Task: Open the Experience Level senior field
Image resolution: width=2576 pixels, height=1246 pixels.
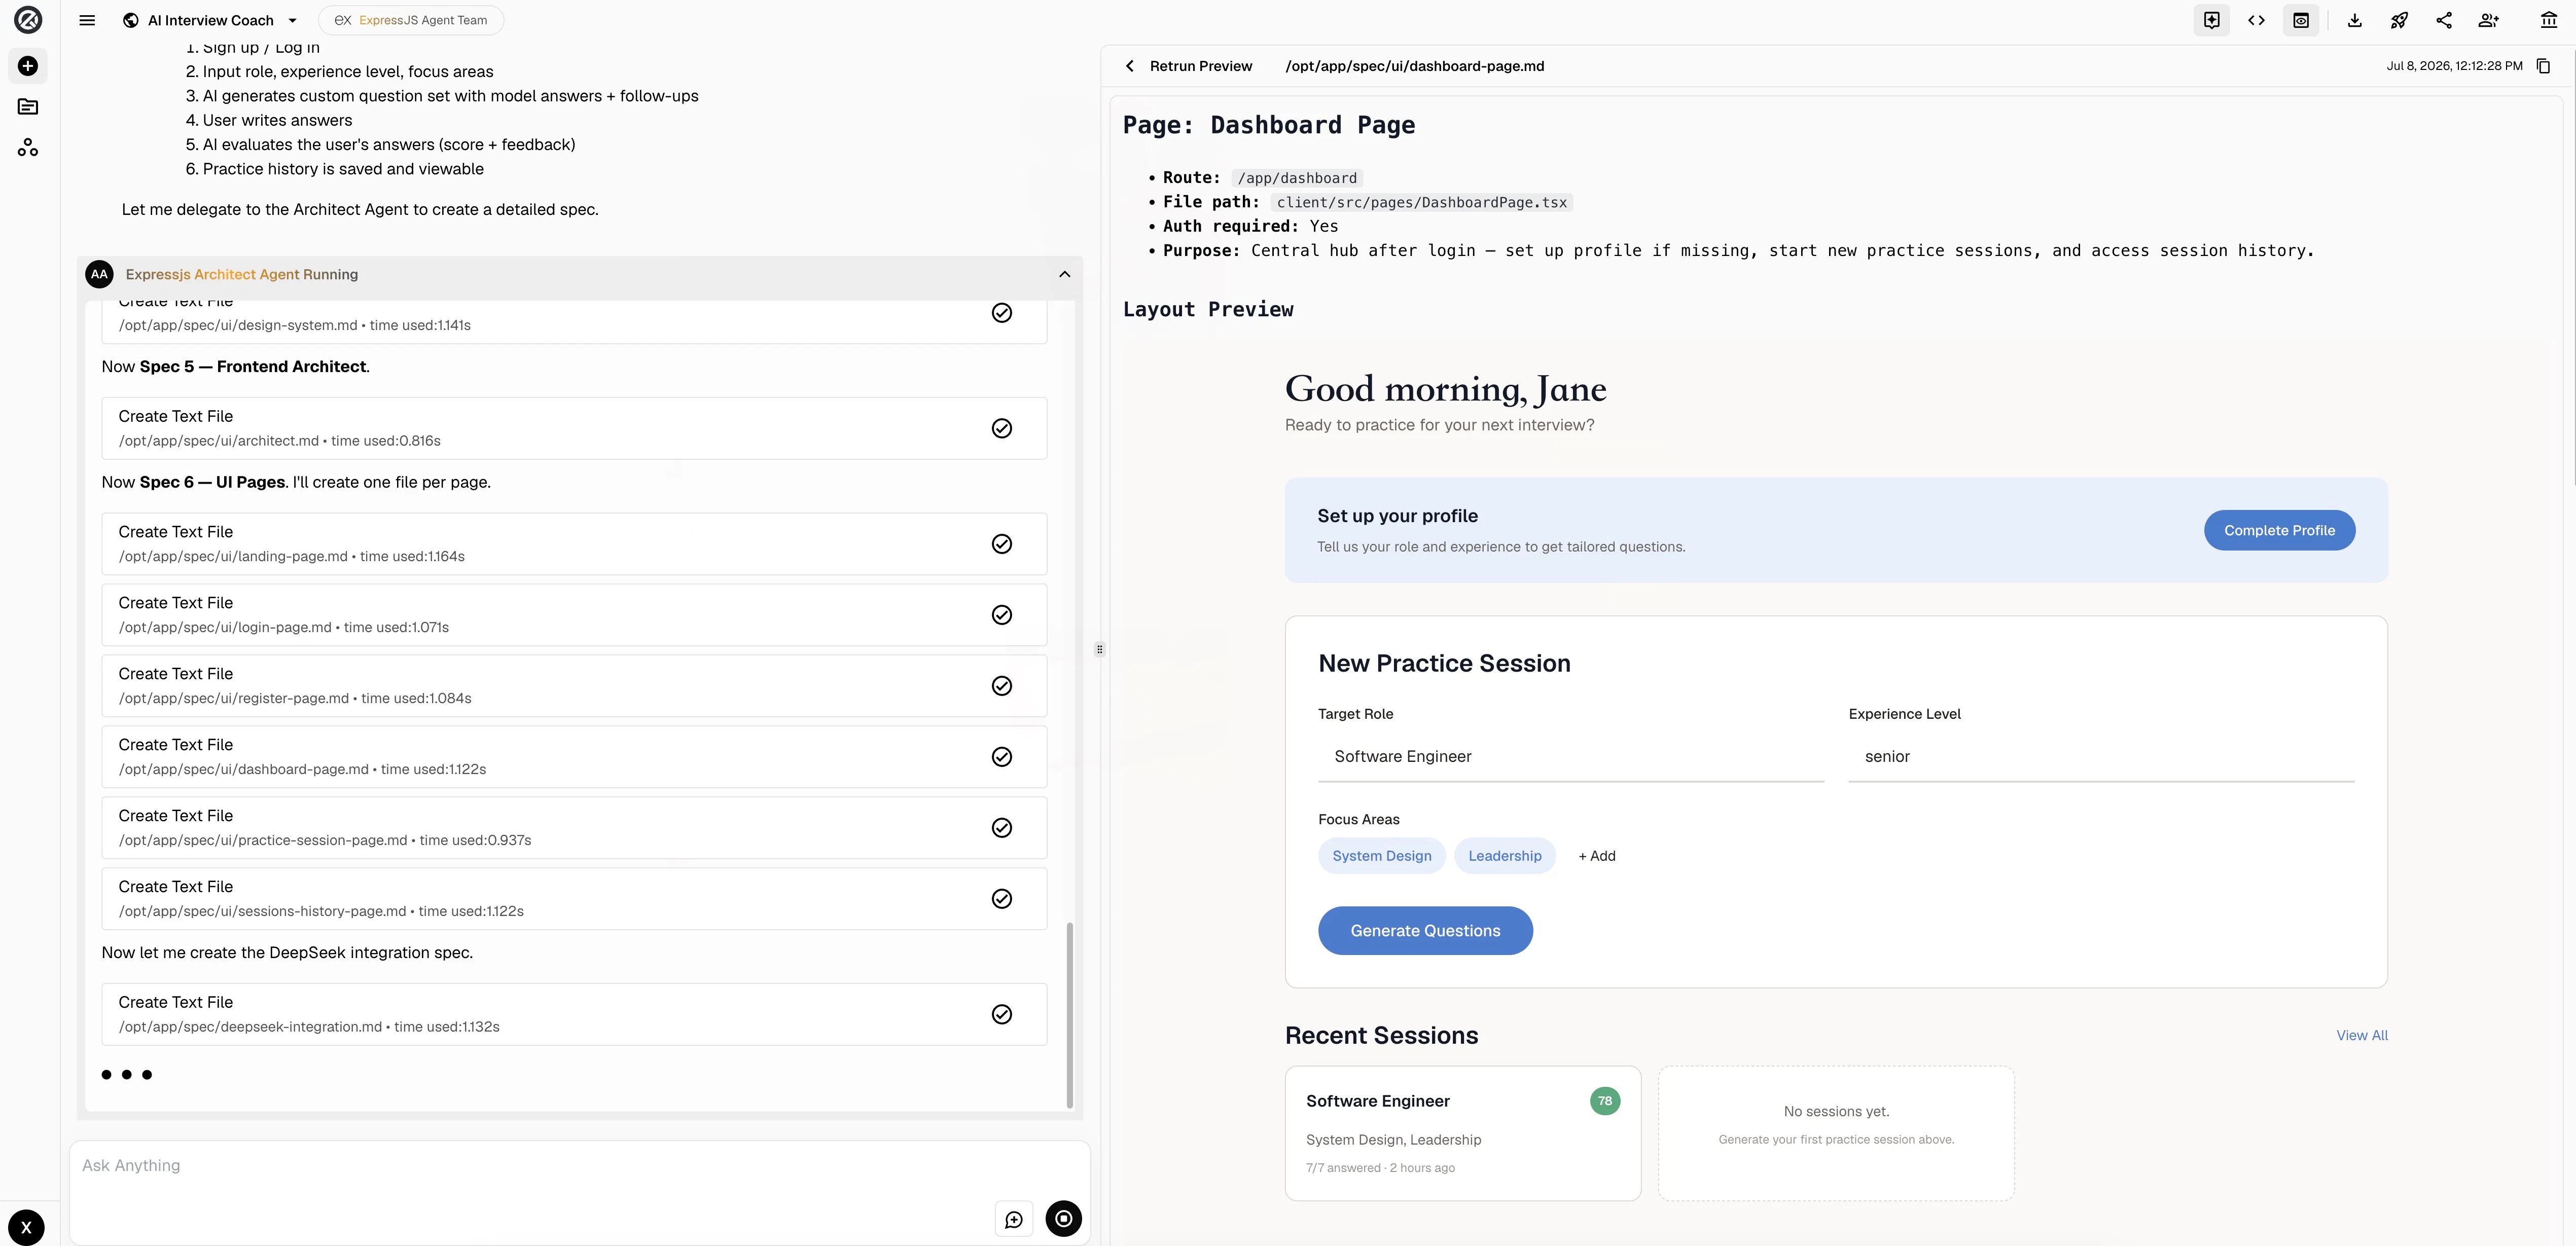Action: (2101, 757)
